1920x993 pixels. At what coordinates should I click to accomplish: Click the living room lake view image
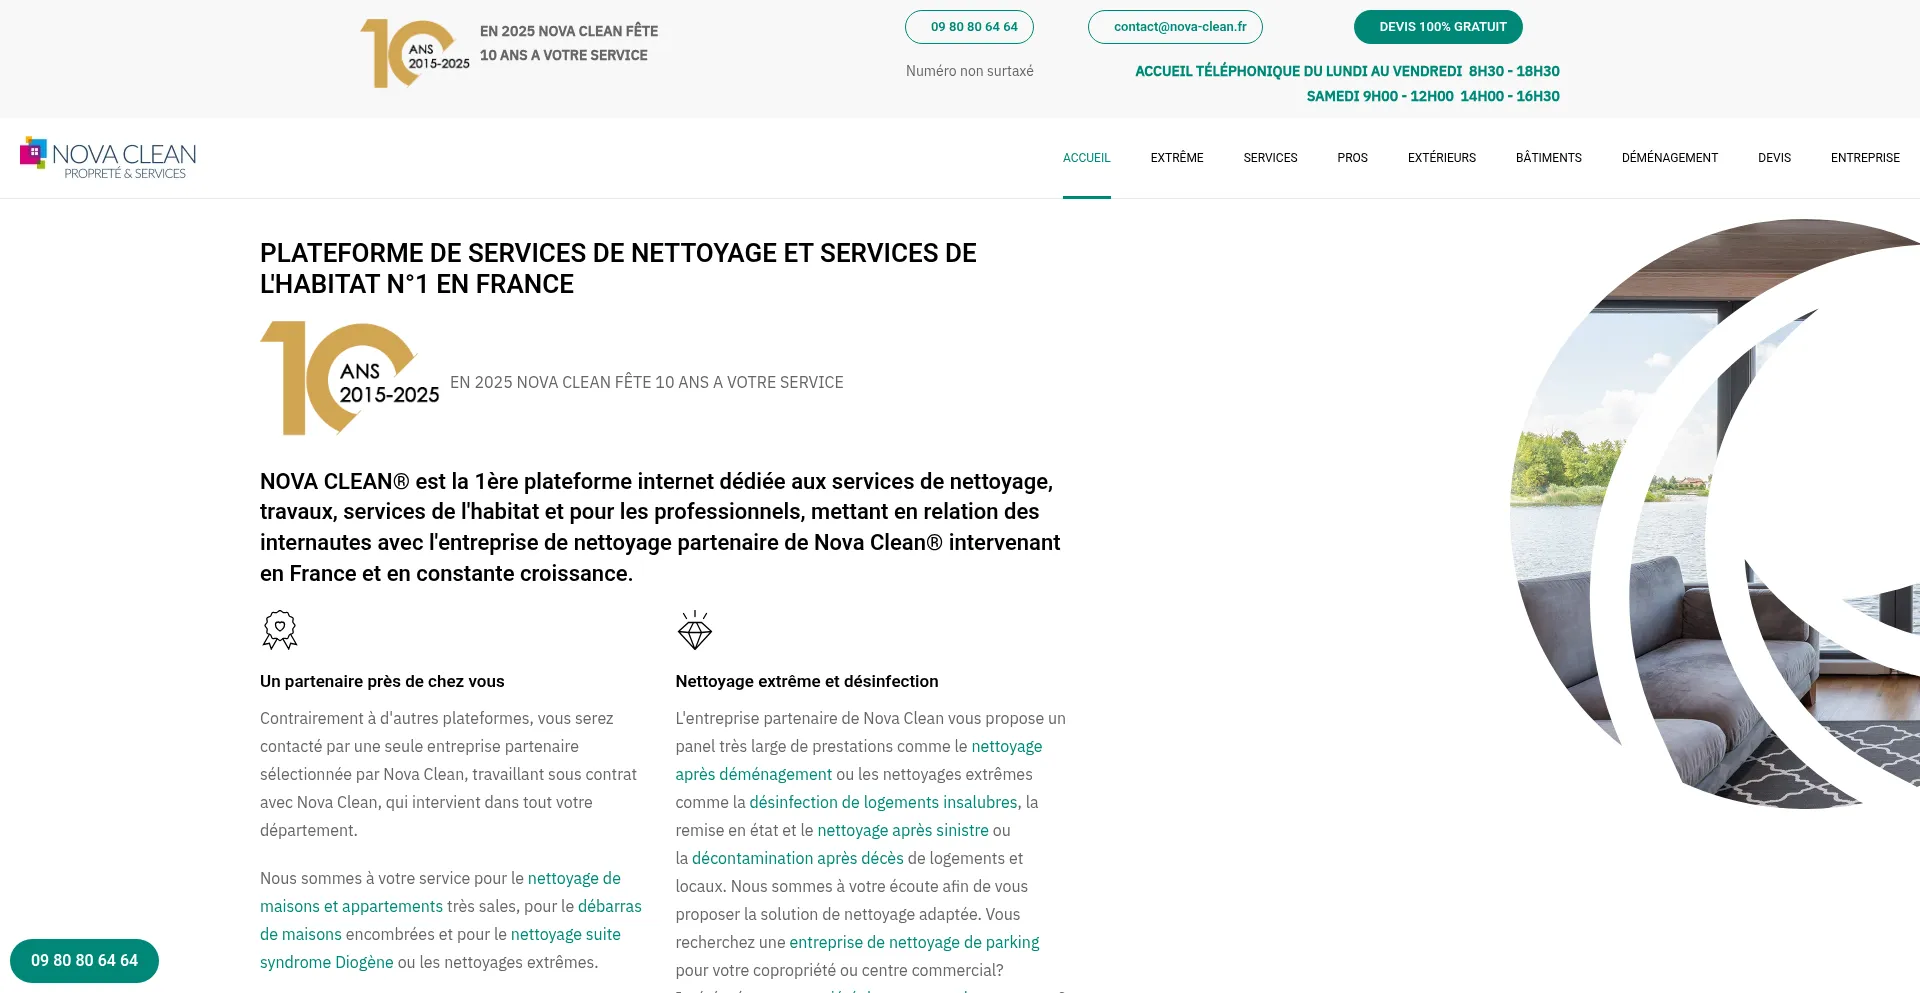[1715, 514]
